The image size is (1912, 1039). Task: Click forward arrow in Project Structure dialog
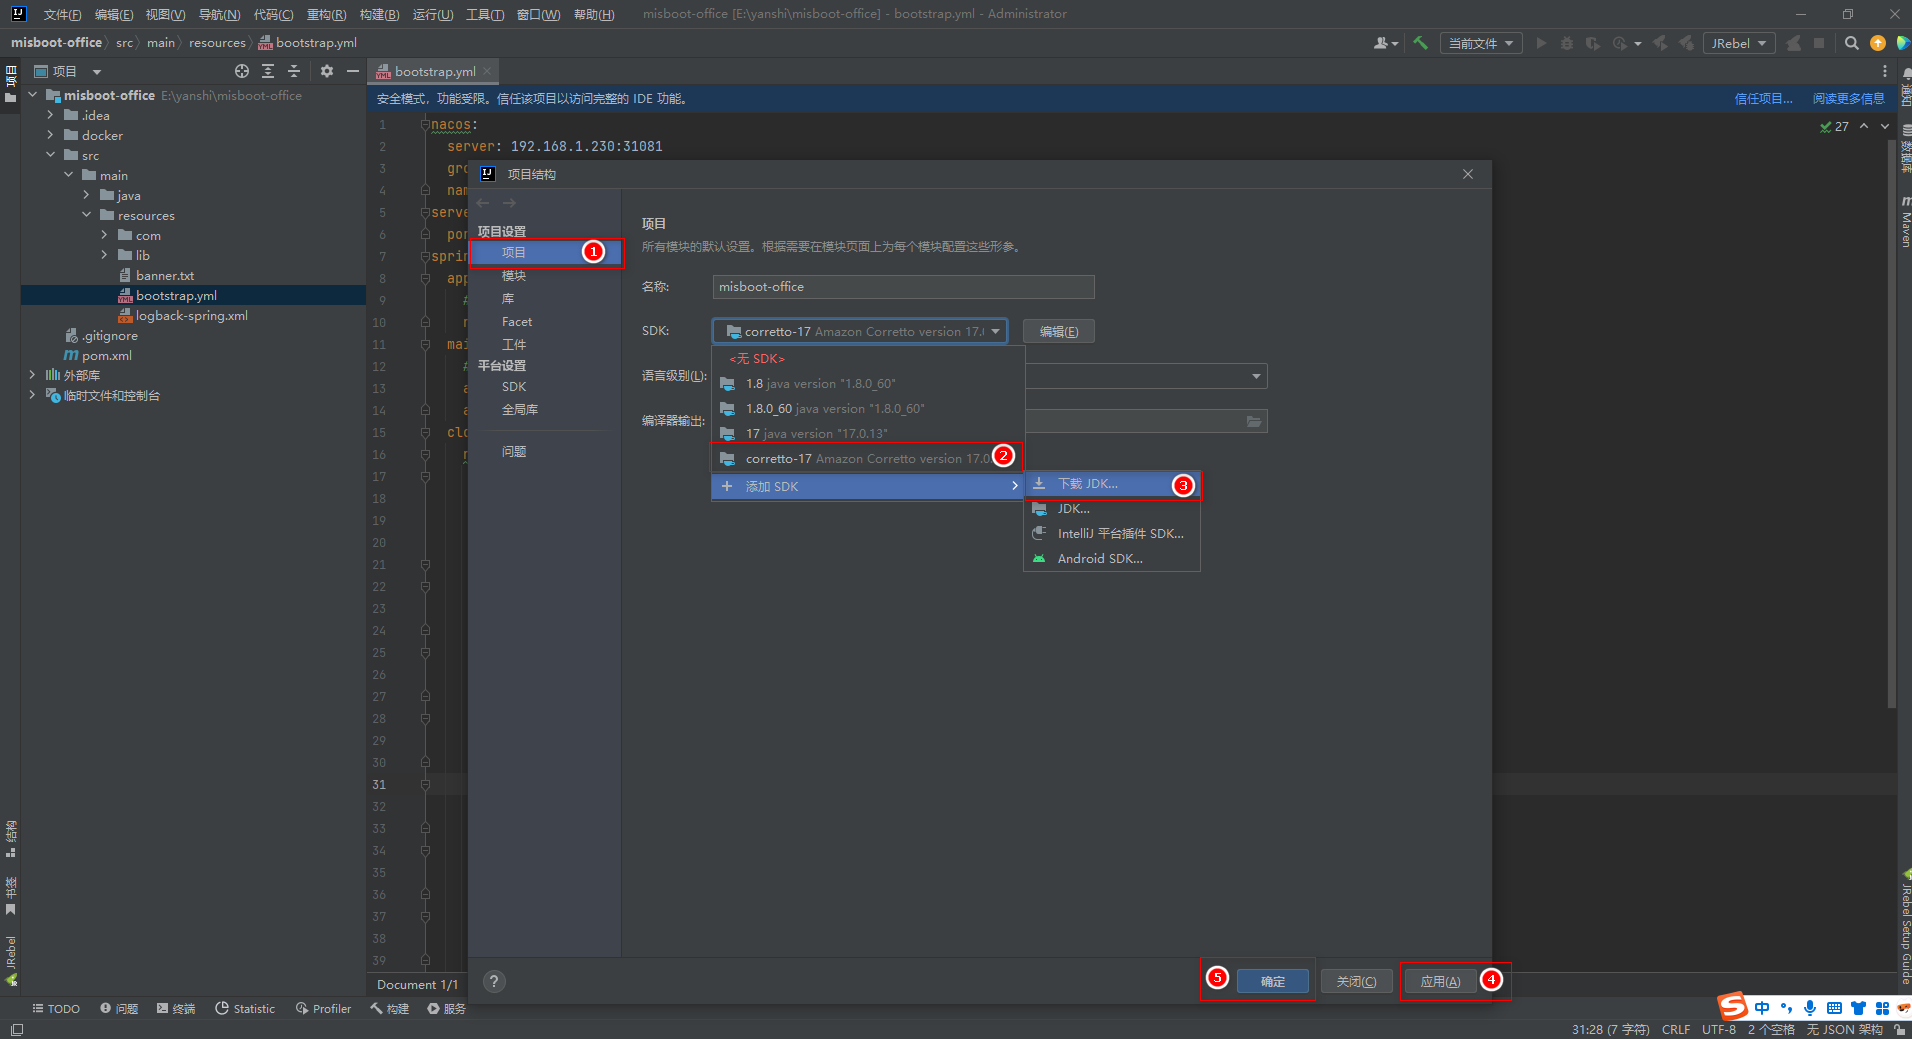[509, 203]
